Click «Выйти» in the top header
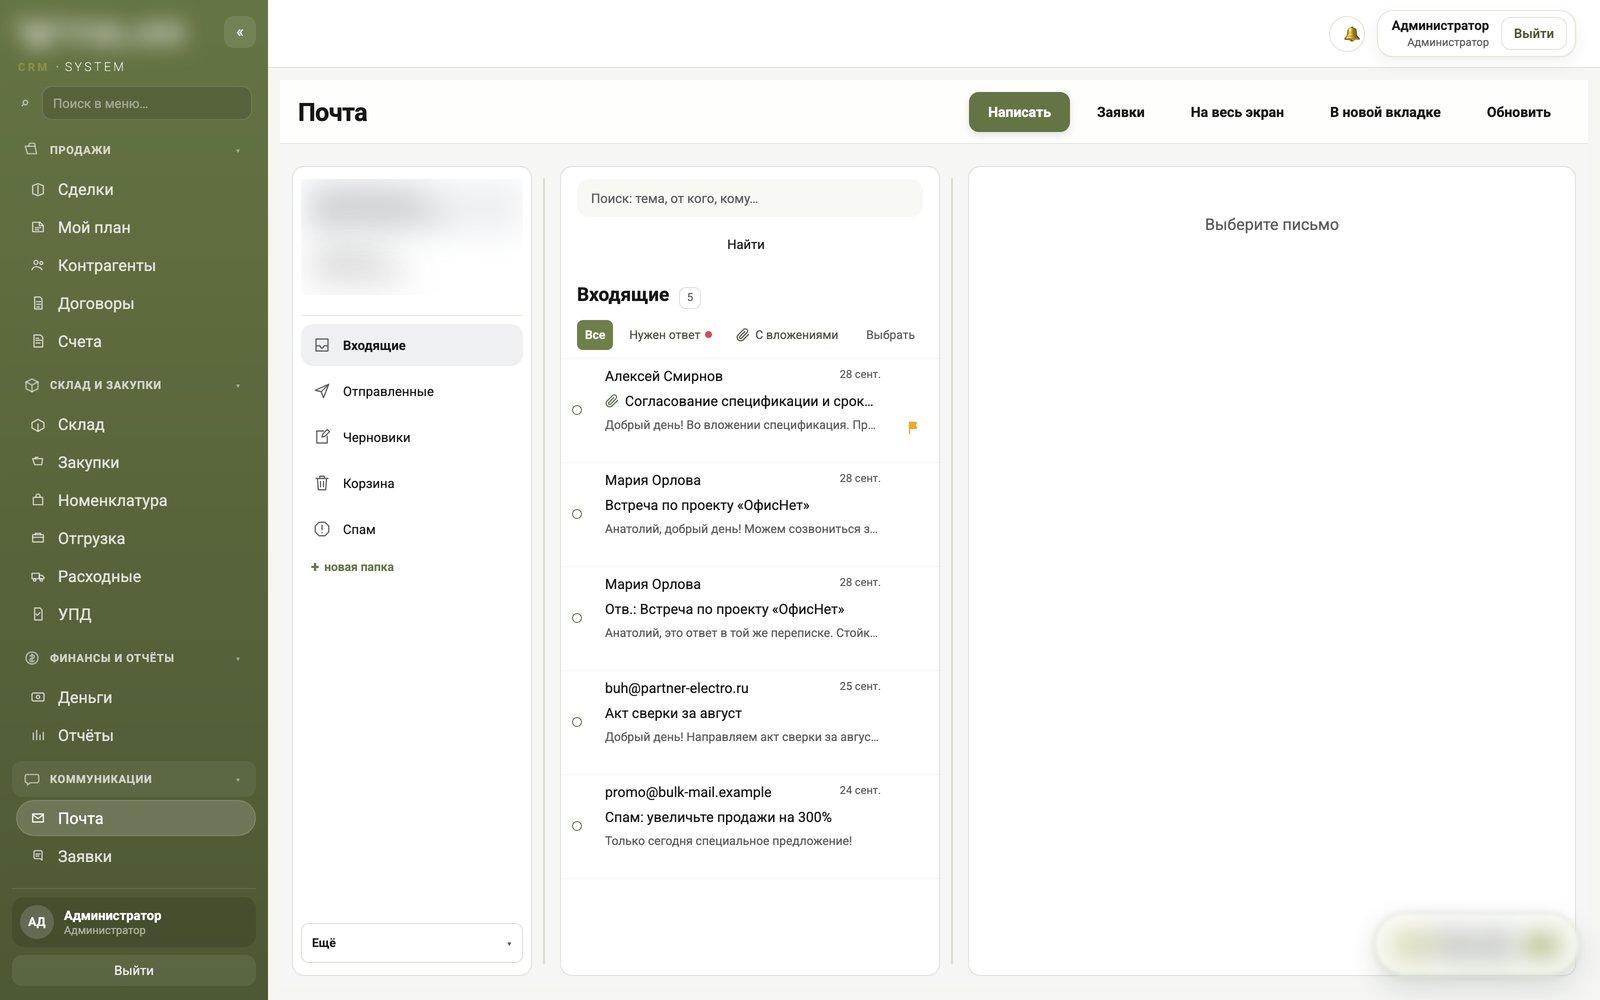 (x=1533, y=34)
